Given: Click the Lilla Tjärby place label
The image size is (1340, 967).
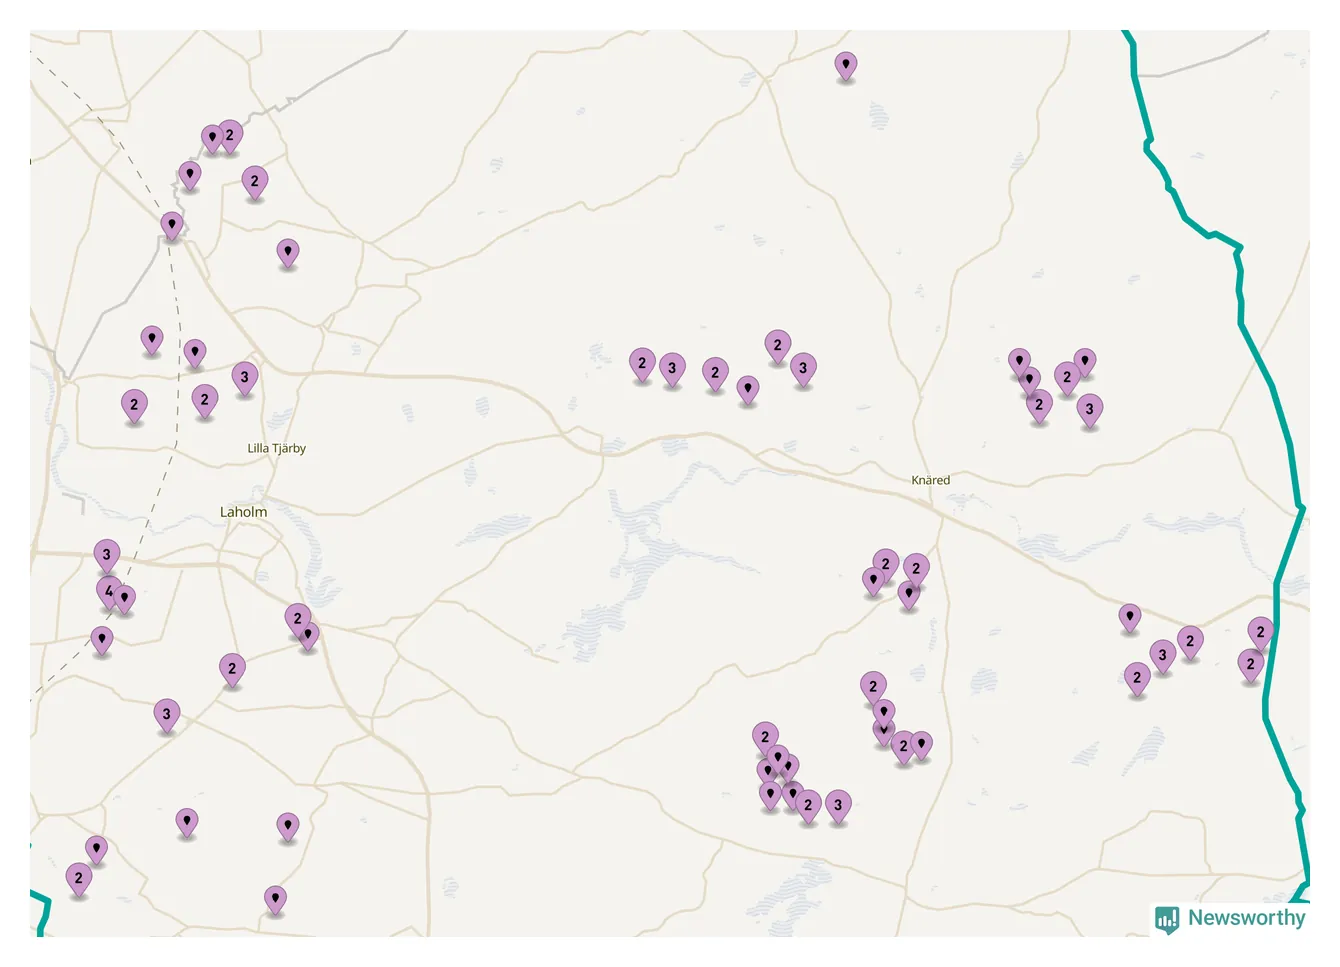Looking at the screenshot, I should click(x=277, y=448).
